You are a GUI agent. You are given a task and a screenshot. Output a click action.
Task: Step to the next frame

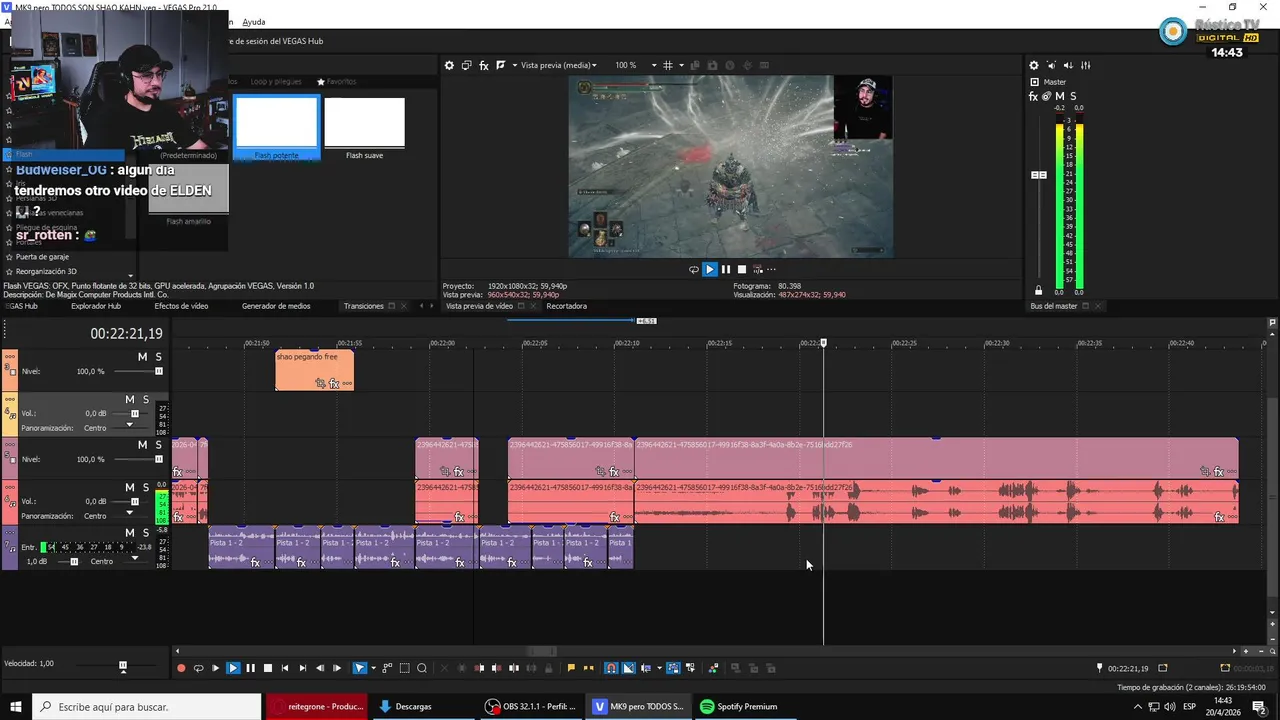[337, 668]
